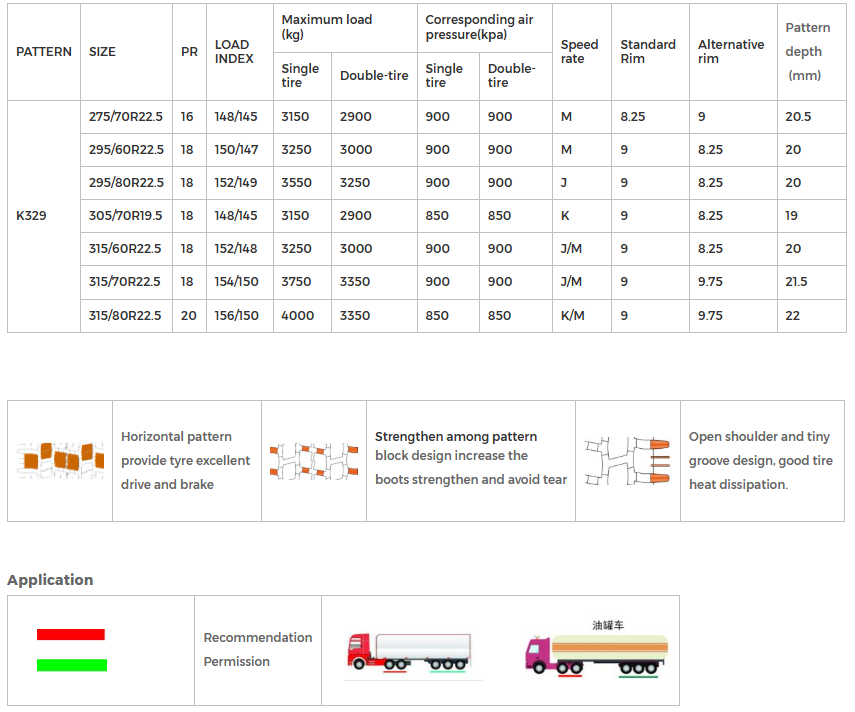Click load index '150/147'

pyautogui.click(x=236, y=149)
